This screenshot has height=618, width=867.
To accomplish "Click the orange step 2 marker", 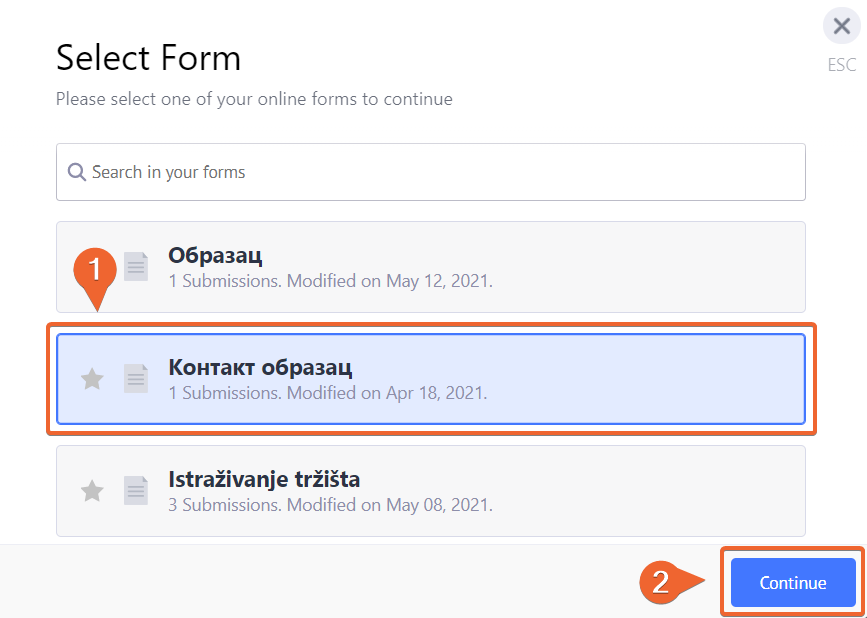I will (662, 582).
